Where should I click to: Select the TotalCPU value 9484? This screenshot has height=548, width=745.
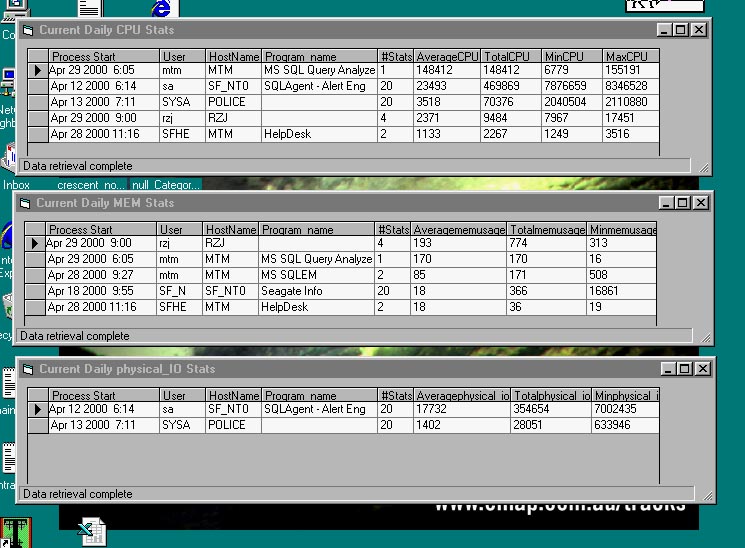511,118
